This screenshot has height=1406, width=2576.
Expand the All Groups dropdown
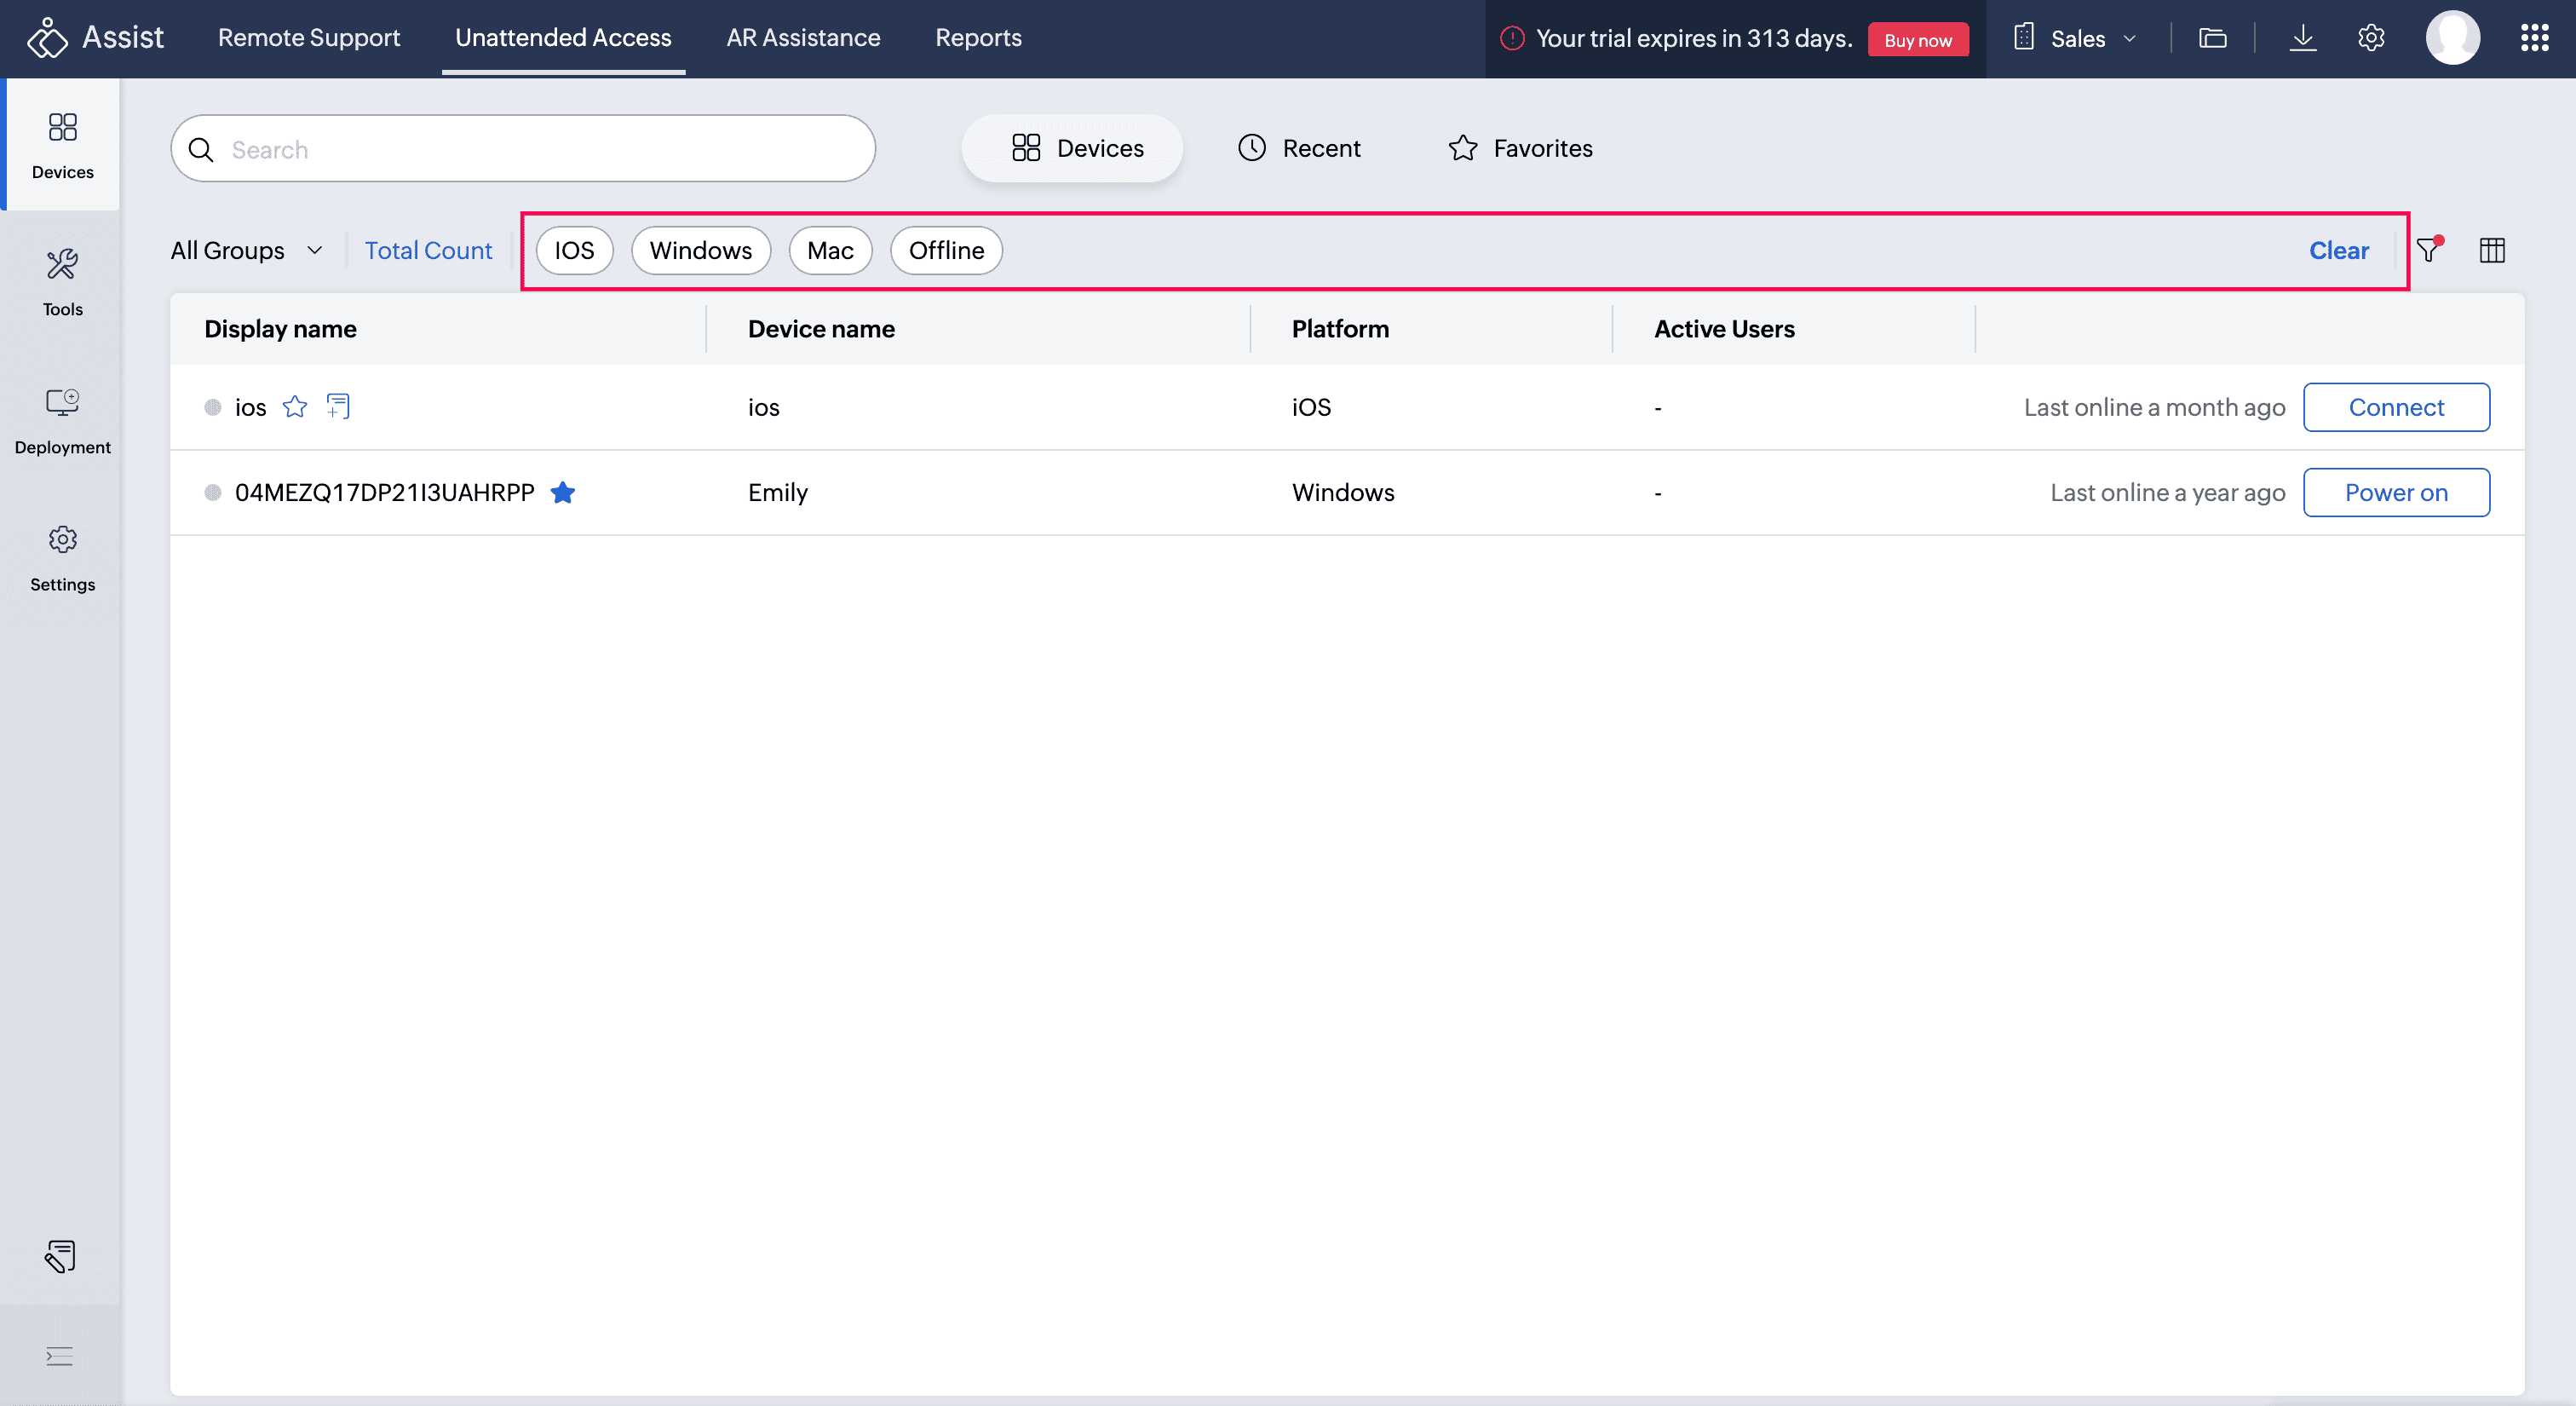click(247, 250)
